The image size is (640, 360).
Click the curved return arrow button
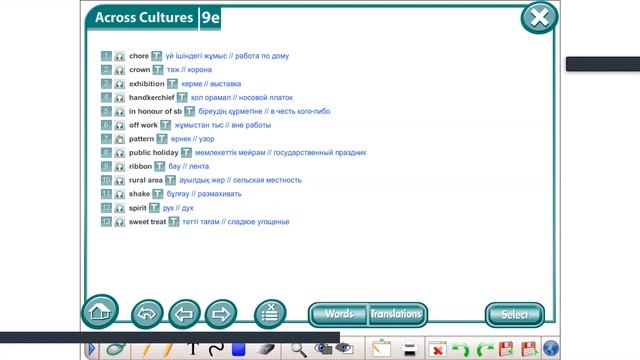(x=147, y=314)
